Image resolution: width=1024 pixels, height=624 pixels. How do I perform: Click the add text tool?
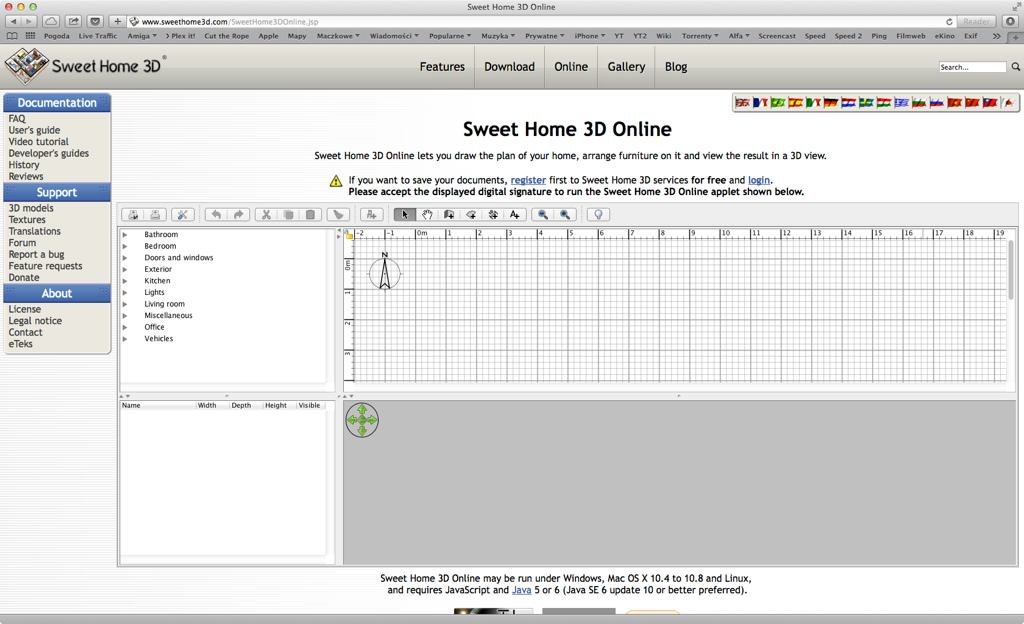coord(515,215)
